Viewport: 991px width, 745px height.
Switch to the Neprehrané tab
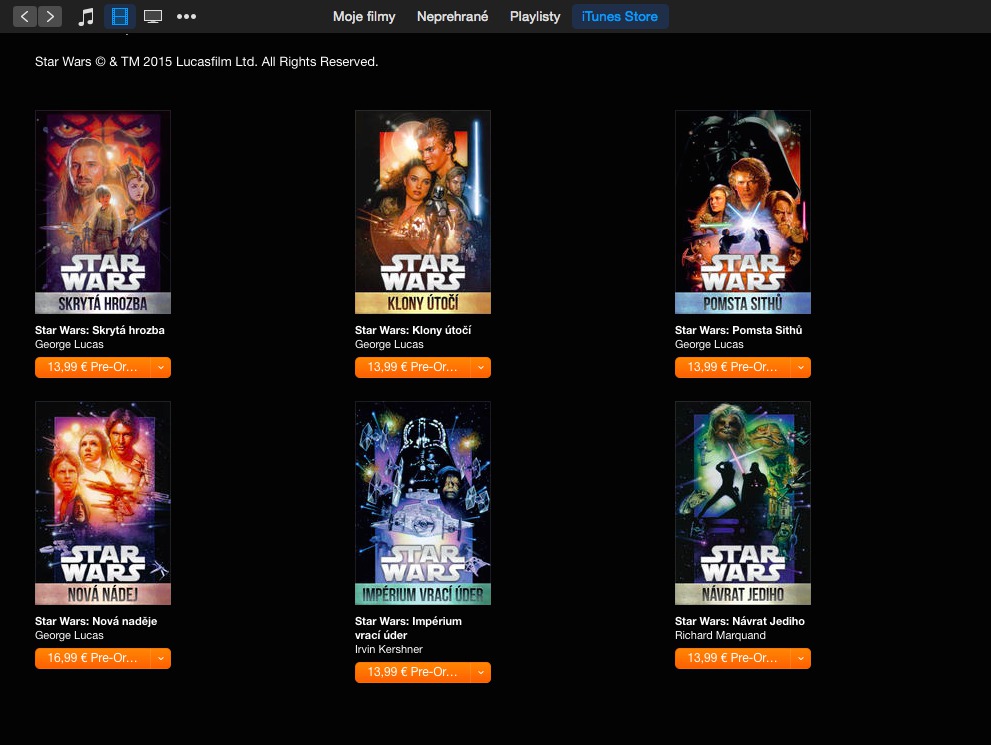click(x=453, y=16)
